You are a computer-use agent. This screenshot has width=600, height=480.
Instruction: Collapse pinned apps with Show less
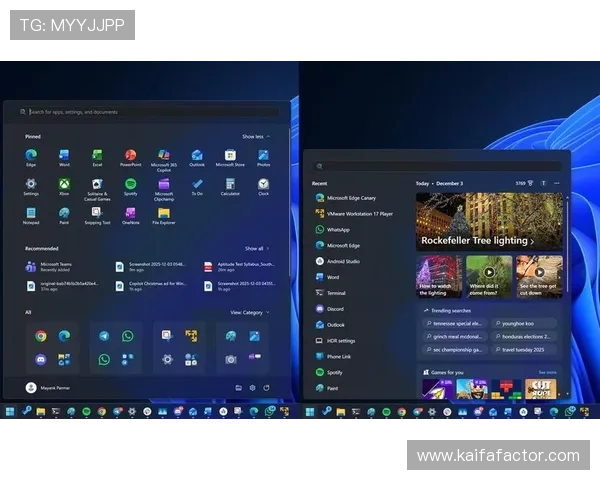click(255, 136)
